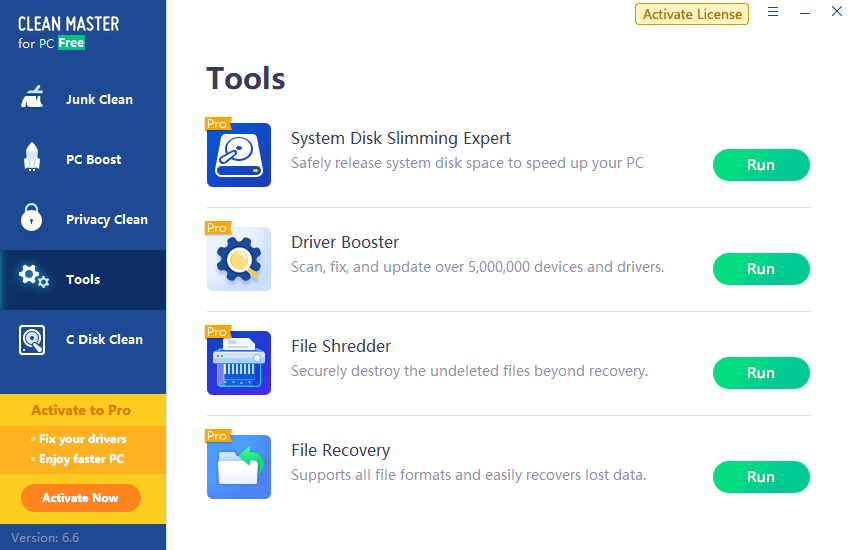
Task: Click the 'Fix your drivers' promo text
Action: 83,439
